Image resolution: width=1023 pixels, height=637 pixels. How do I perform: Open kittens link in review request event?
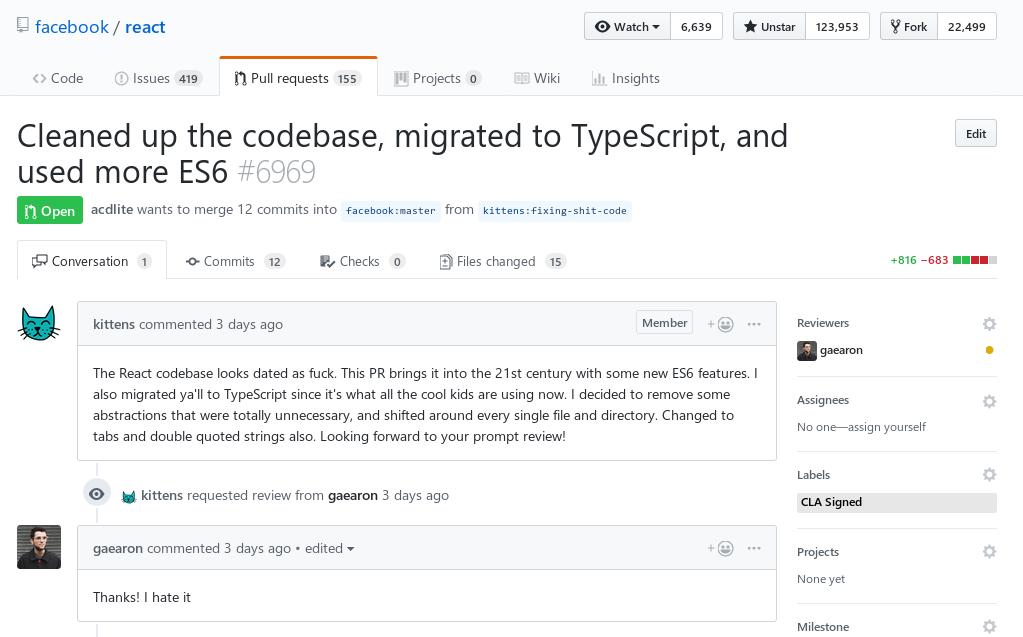pos(162,495)
